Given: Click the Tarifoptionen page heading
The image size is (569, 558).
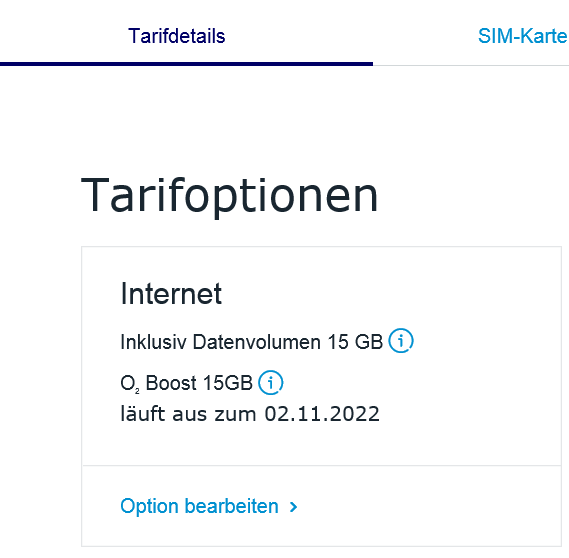Looking at the screenshot, I should 229,195.
